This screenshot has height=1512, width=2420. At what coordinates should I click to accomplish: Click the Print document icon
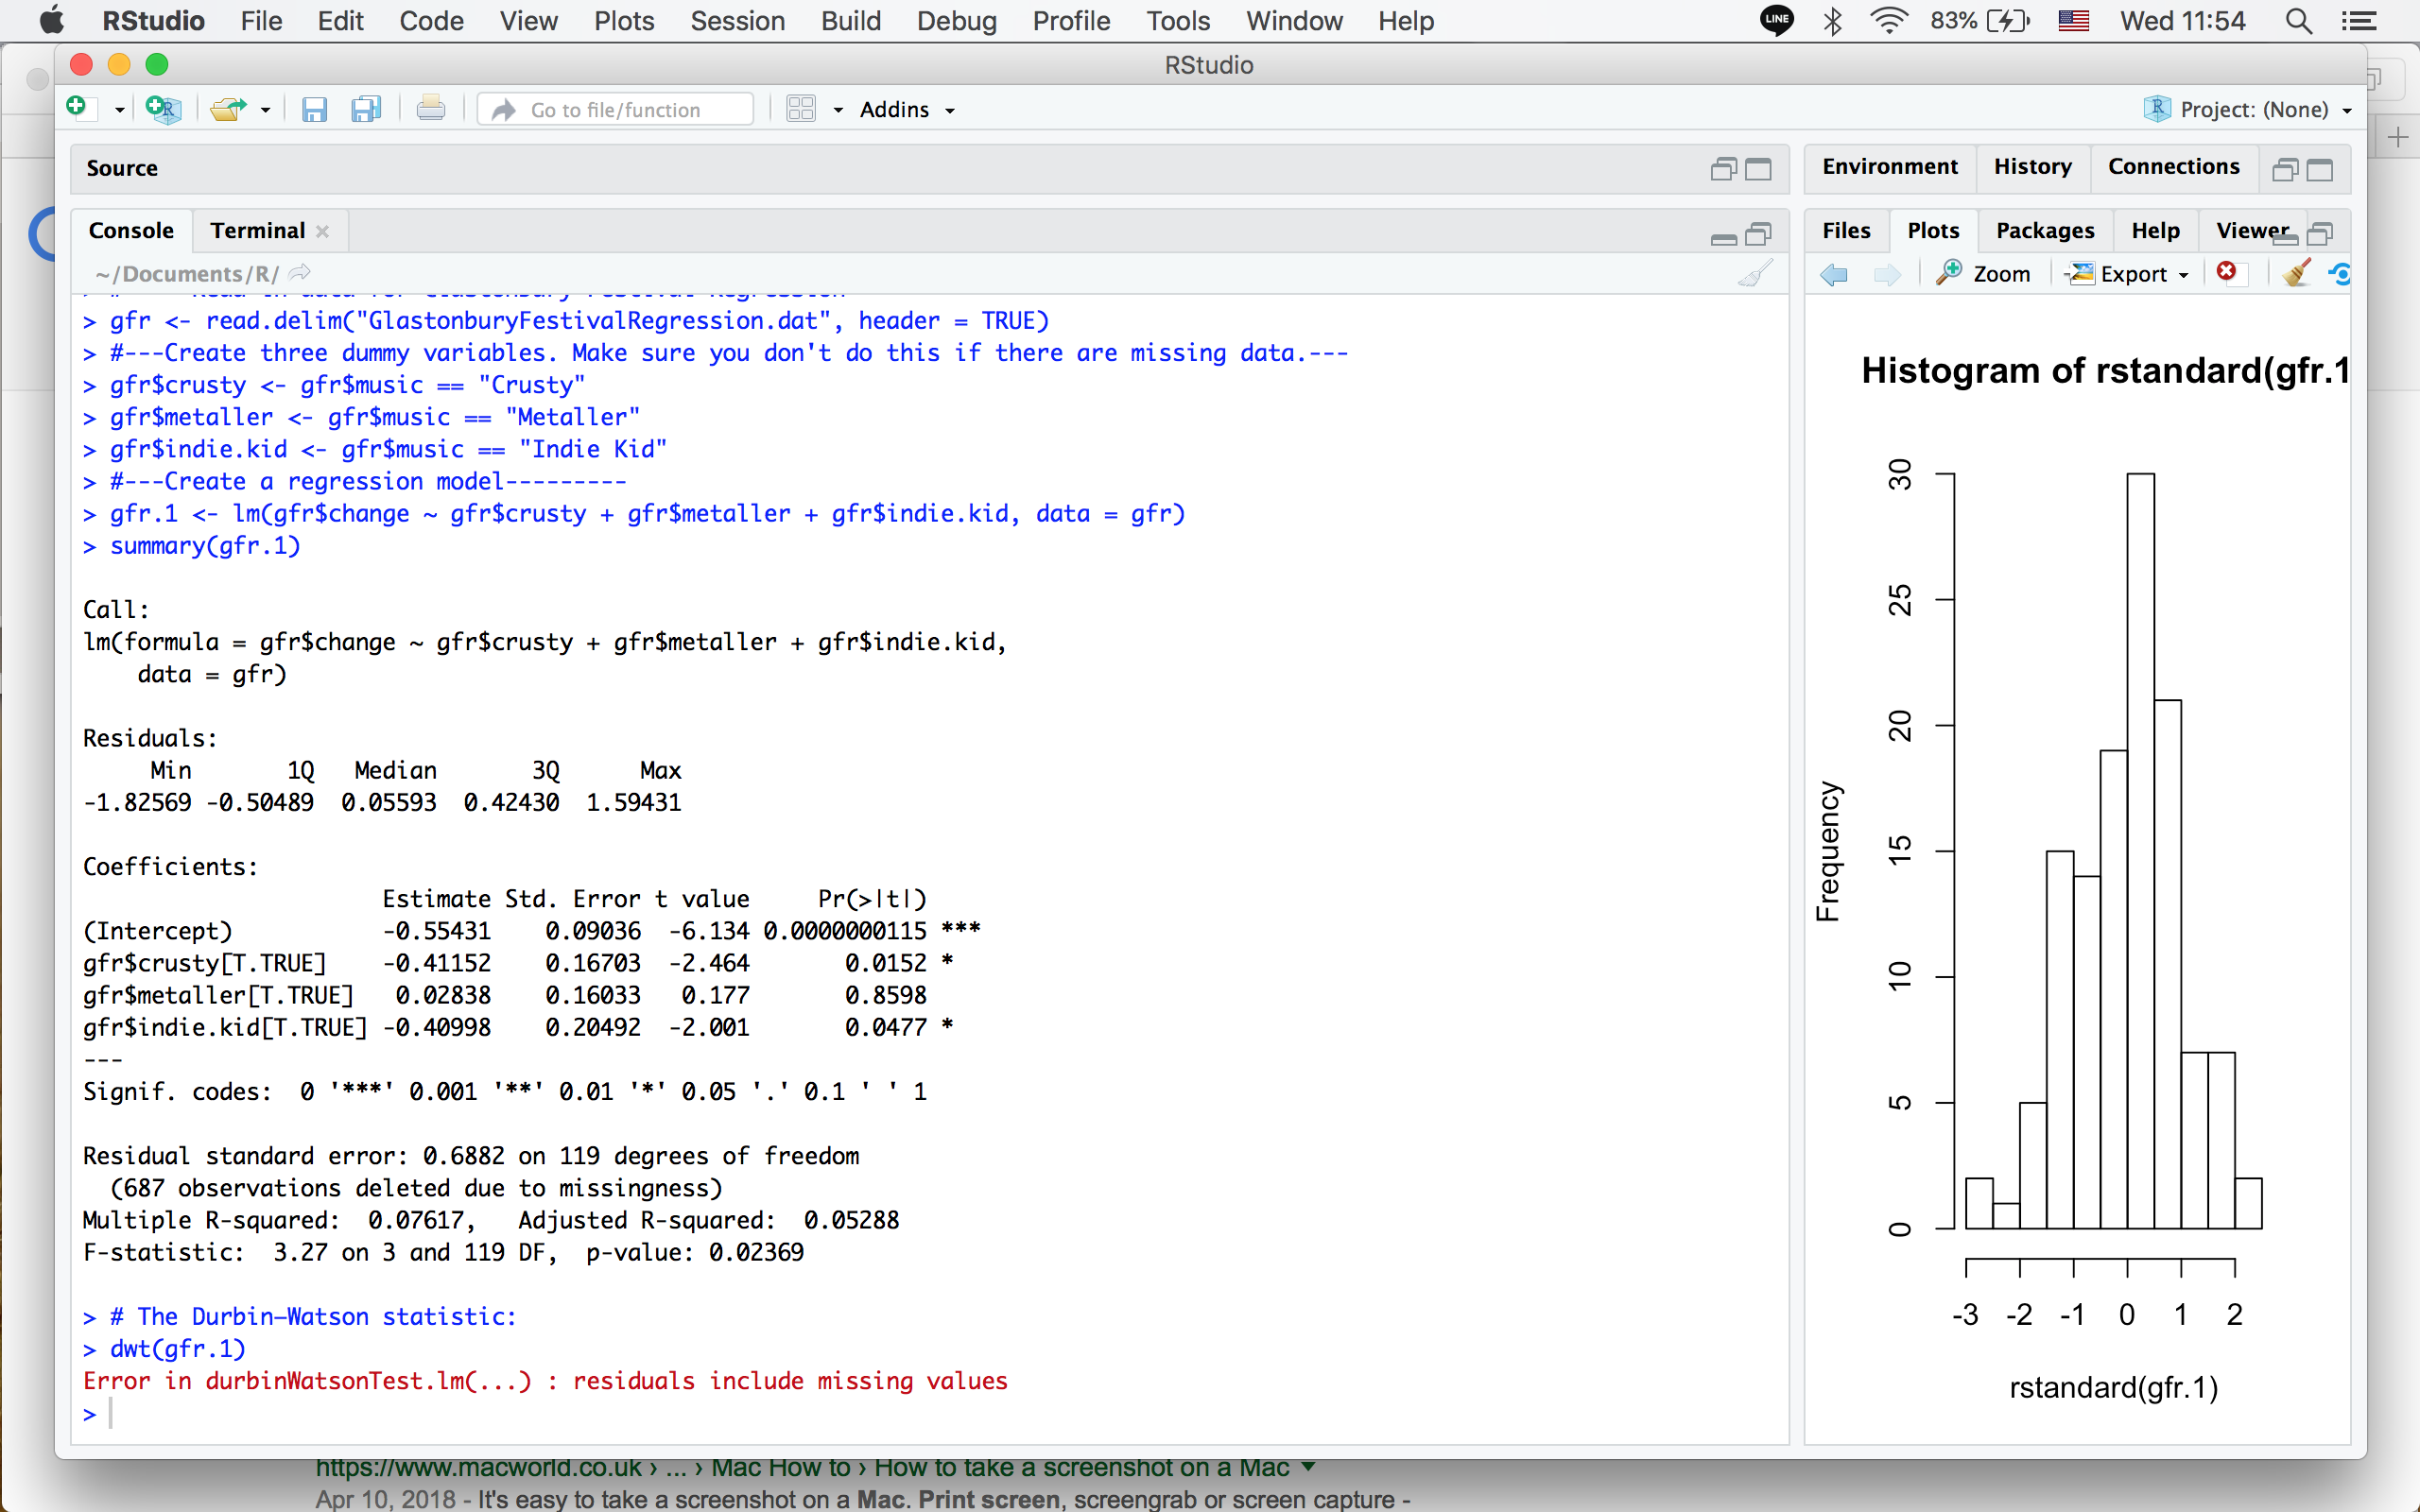pyautogui.click(x=431, y=108)
